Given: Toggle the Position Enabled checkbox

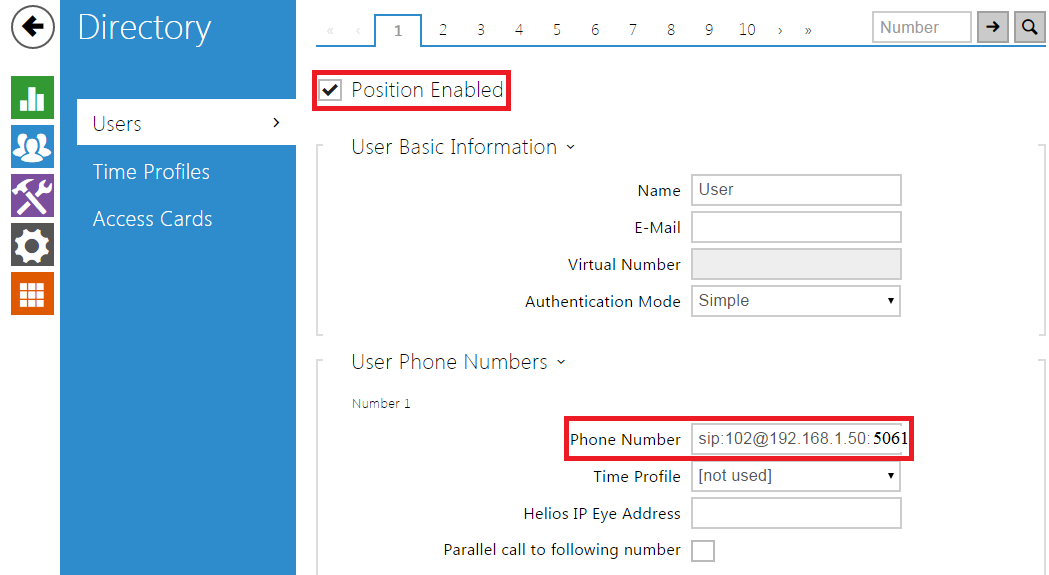Looking at the screenshot, I should (x=330, y=90).
